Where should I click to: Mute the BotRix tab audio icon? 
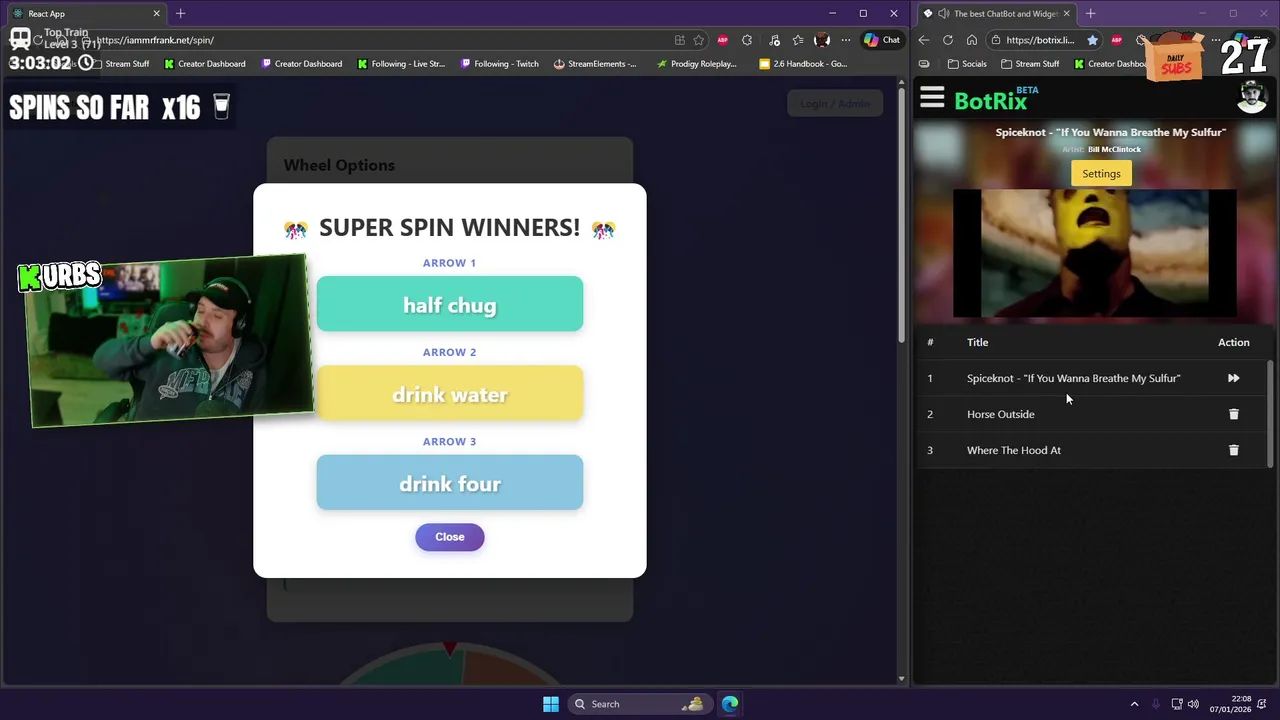pos(943,14)
